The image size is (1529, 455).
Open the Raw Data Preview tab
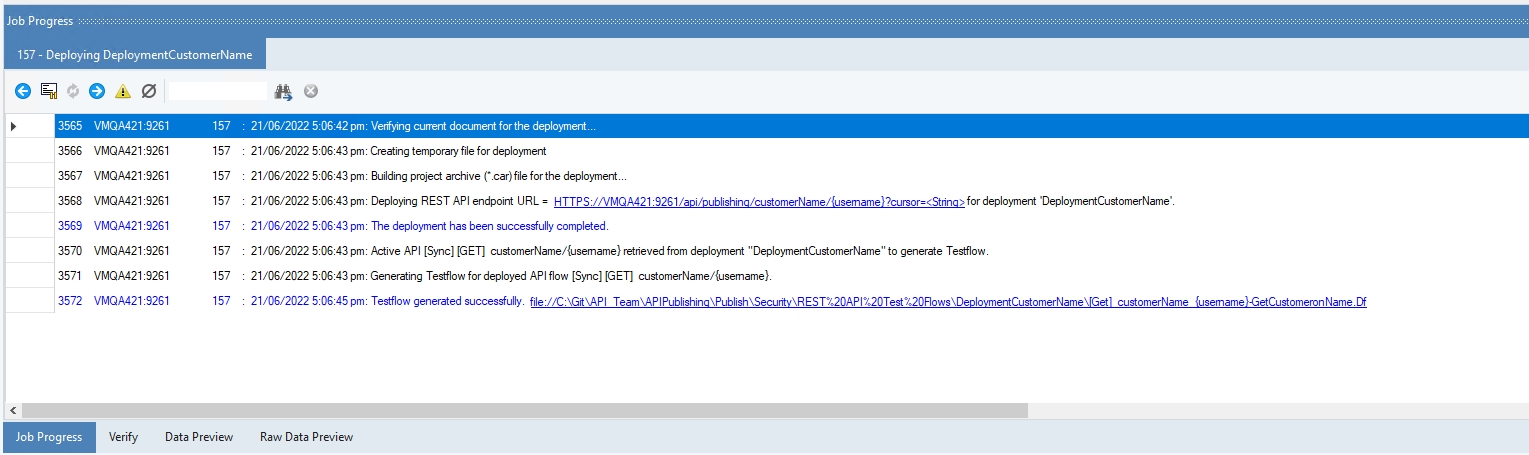(x=306, y=437)
